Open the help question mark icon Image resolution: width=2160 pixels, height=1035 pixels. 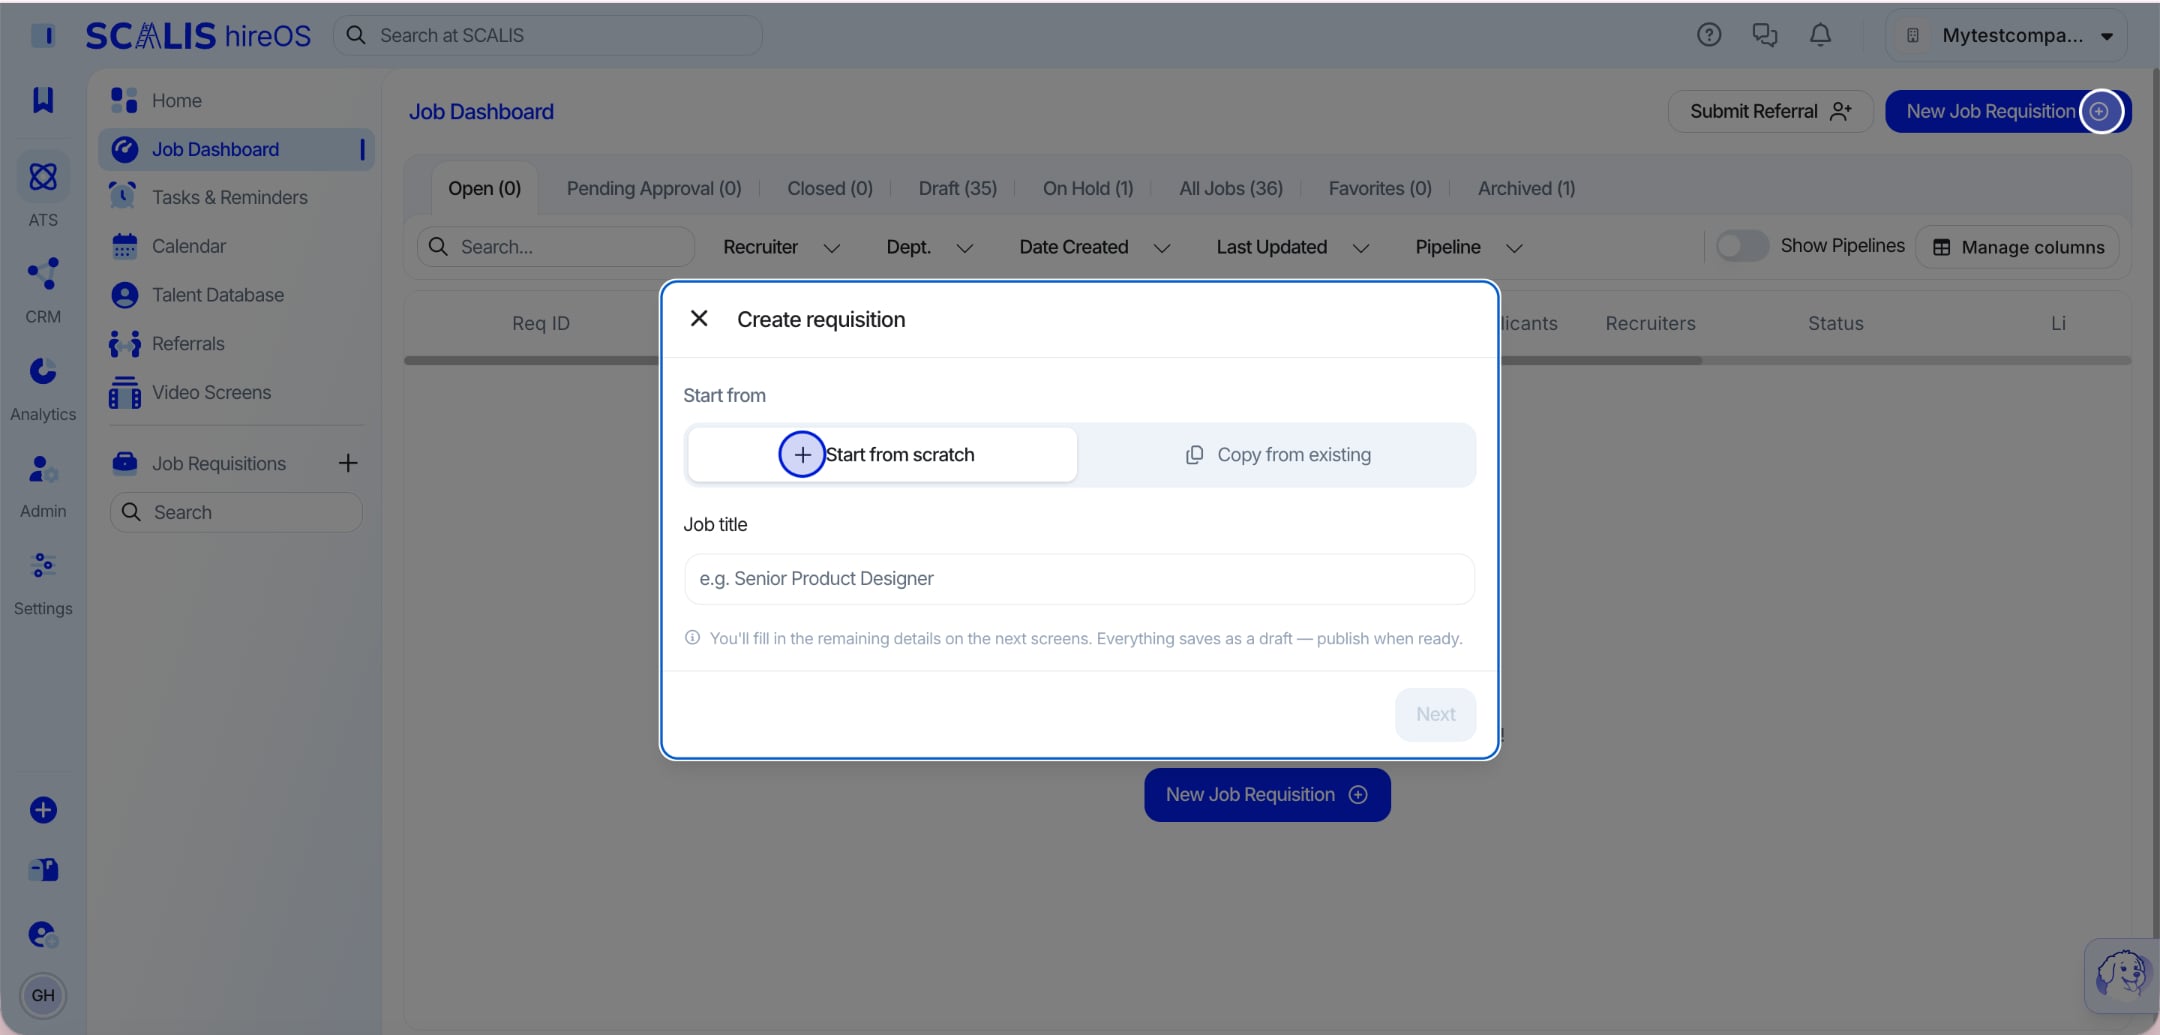point(1709,35)
